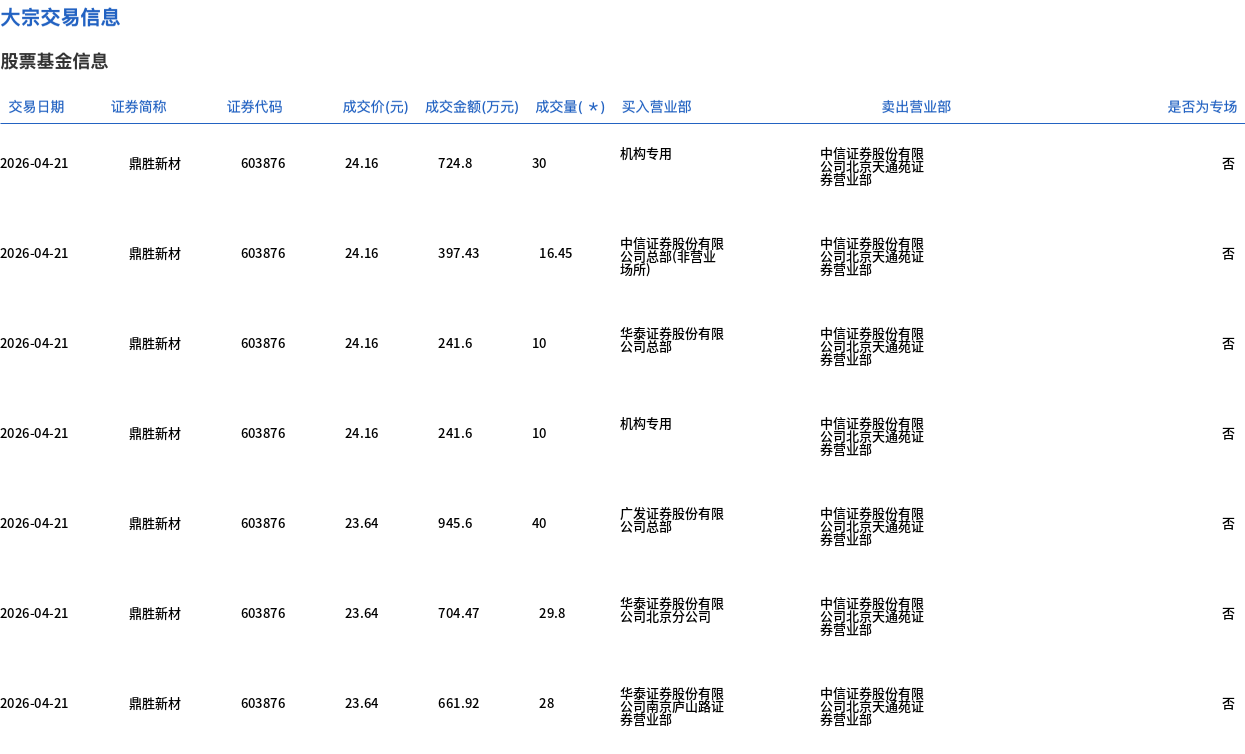Click volume 30 in the 724.8 row
Viewport: 1245px width, 754px height.
(539, 164)
